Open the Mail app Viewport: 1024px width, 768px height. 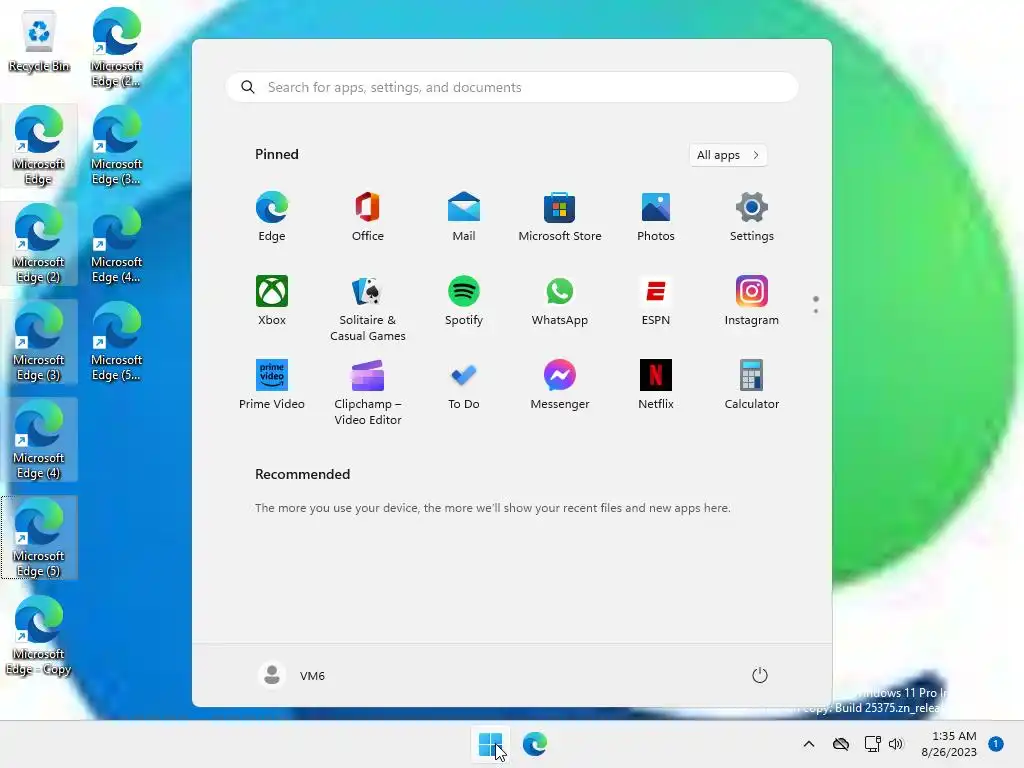tap(464, 216)
